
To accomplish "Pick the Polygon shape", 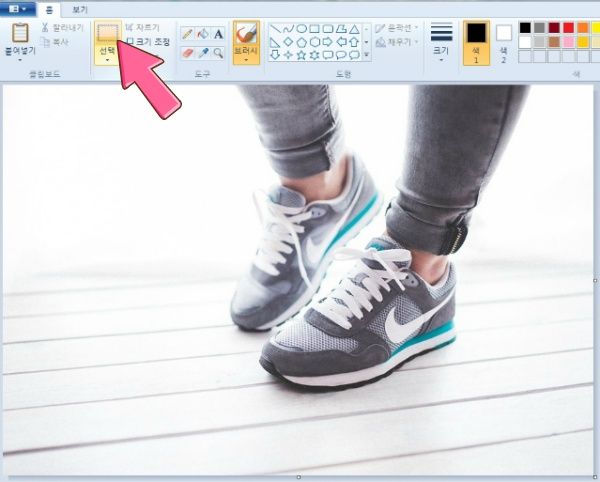I will click(341, 29).
